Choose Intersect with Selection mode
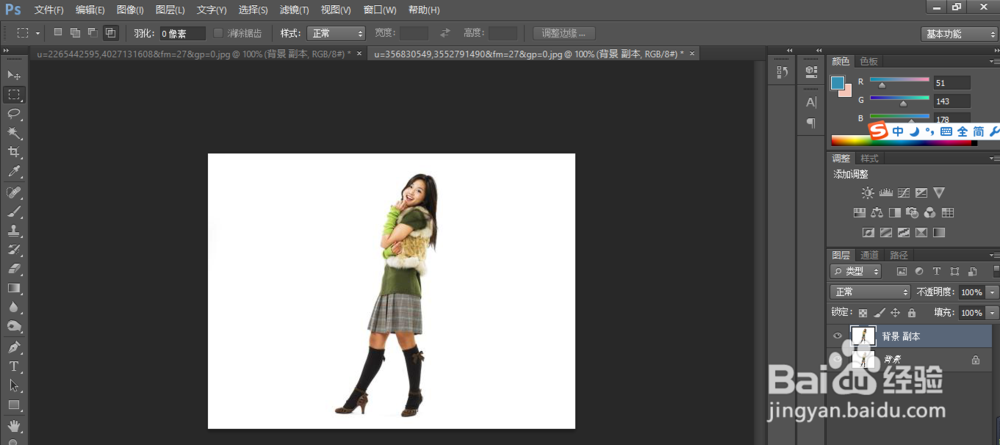This screenshot has width=1000, height=445. pyautogui.click(x=111, y=33)
